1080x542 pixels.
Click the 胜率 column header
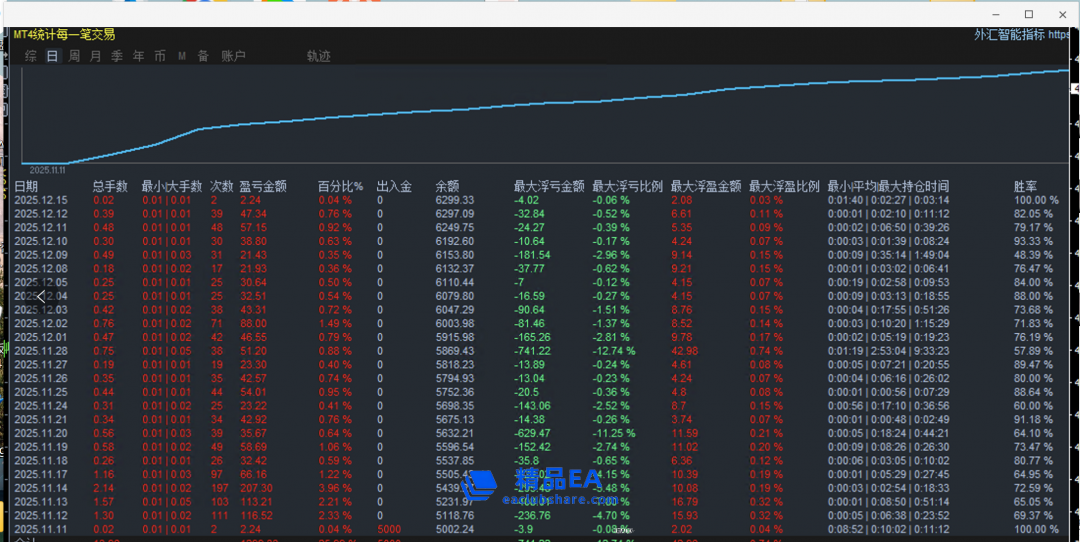click(1025, 186)
